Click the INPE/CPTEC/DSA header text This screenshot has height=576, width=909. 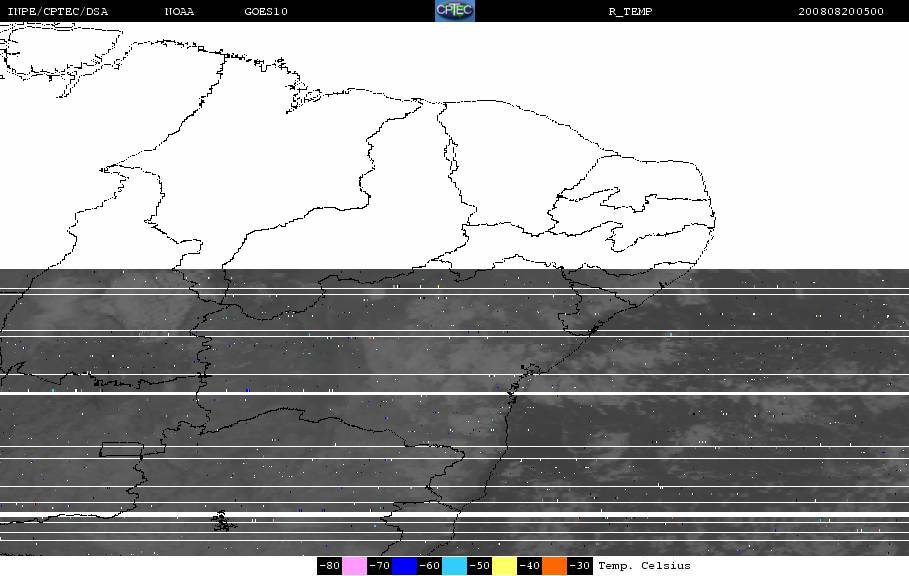(57, 12)
